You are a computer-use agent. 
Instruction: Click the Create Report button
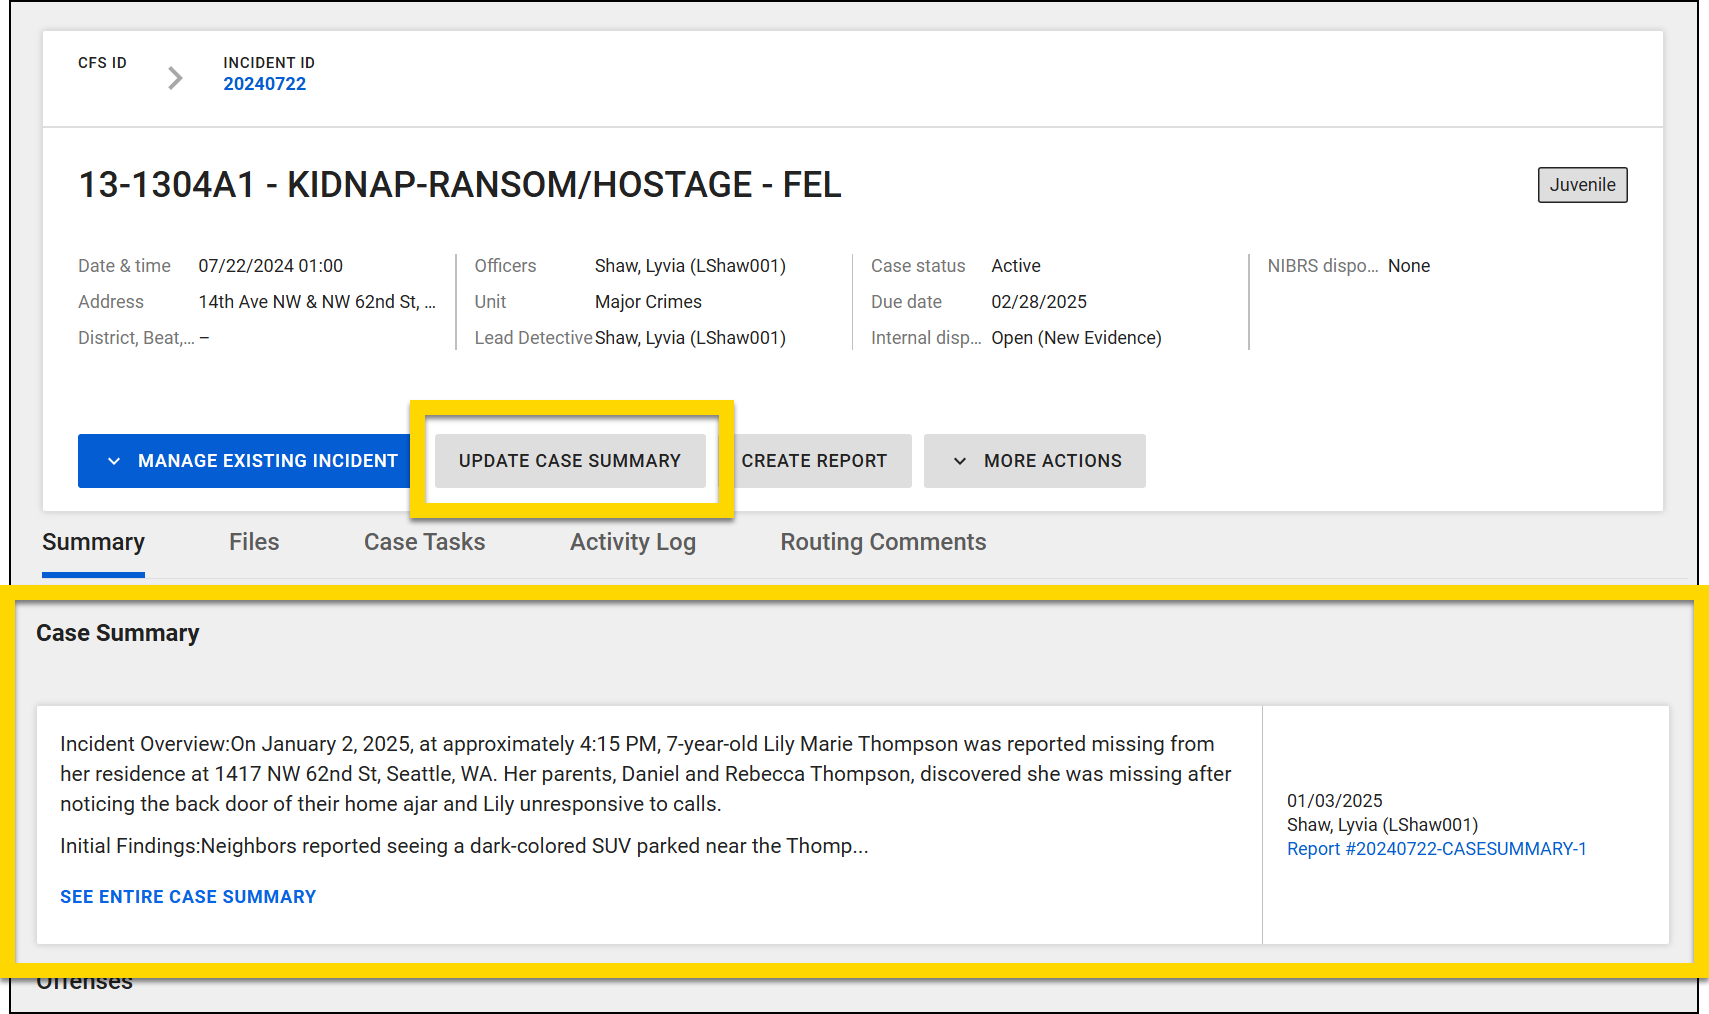pos(814,461)
